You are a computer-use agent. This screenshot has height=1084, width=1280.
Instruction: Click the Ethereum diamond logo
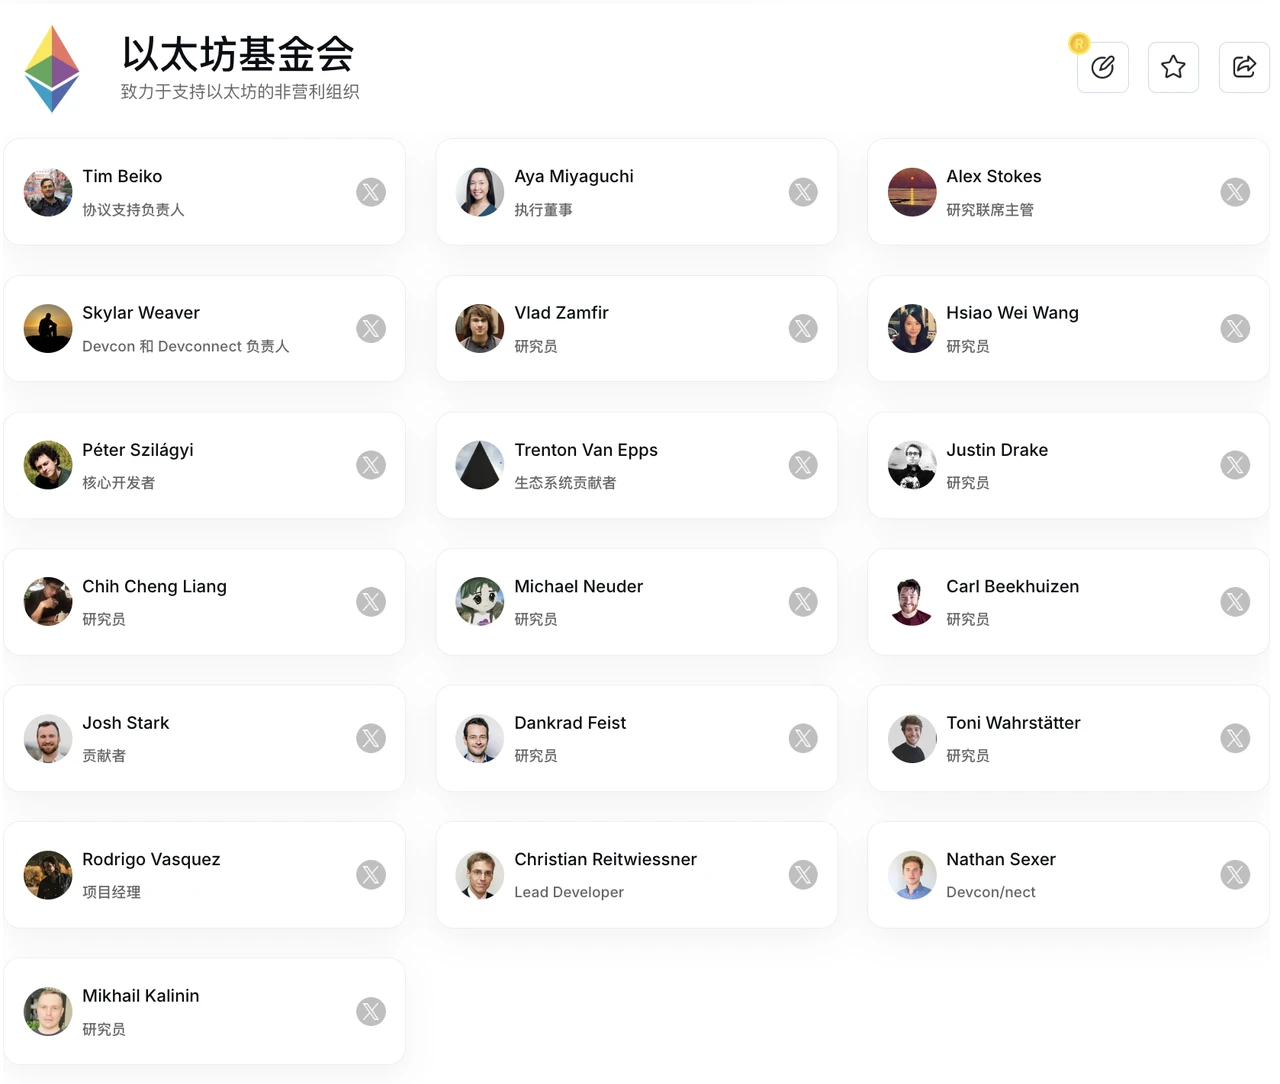click(x=51, y=67)
